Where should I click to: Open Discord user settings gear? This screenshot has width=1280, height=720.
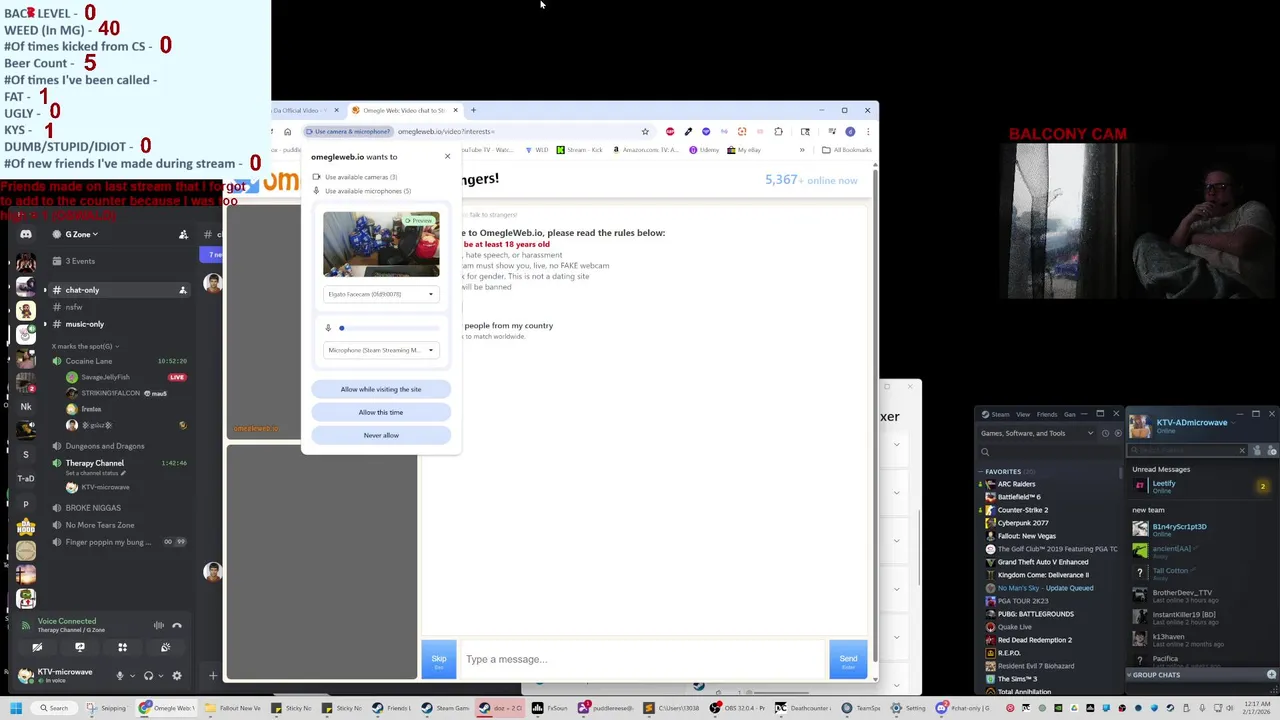click(x=177, y=675)
